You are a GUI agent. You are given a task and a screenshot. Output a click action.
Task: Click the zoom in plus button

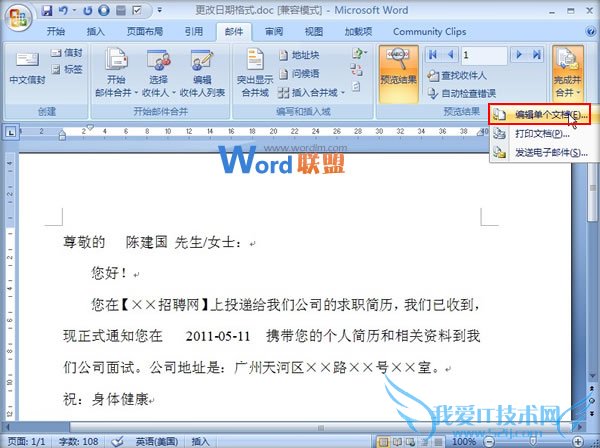point(578,442)
